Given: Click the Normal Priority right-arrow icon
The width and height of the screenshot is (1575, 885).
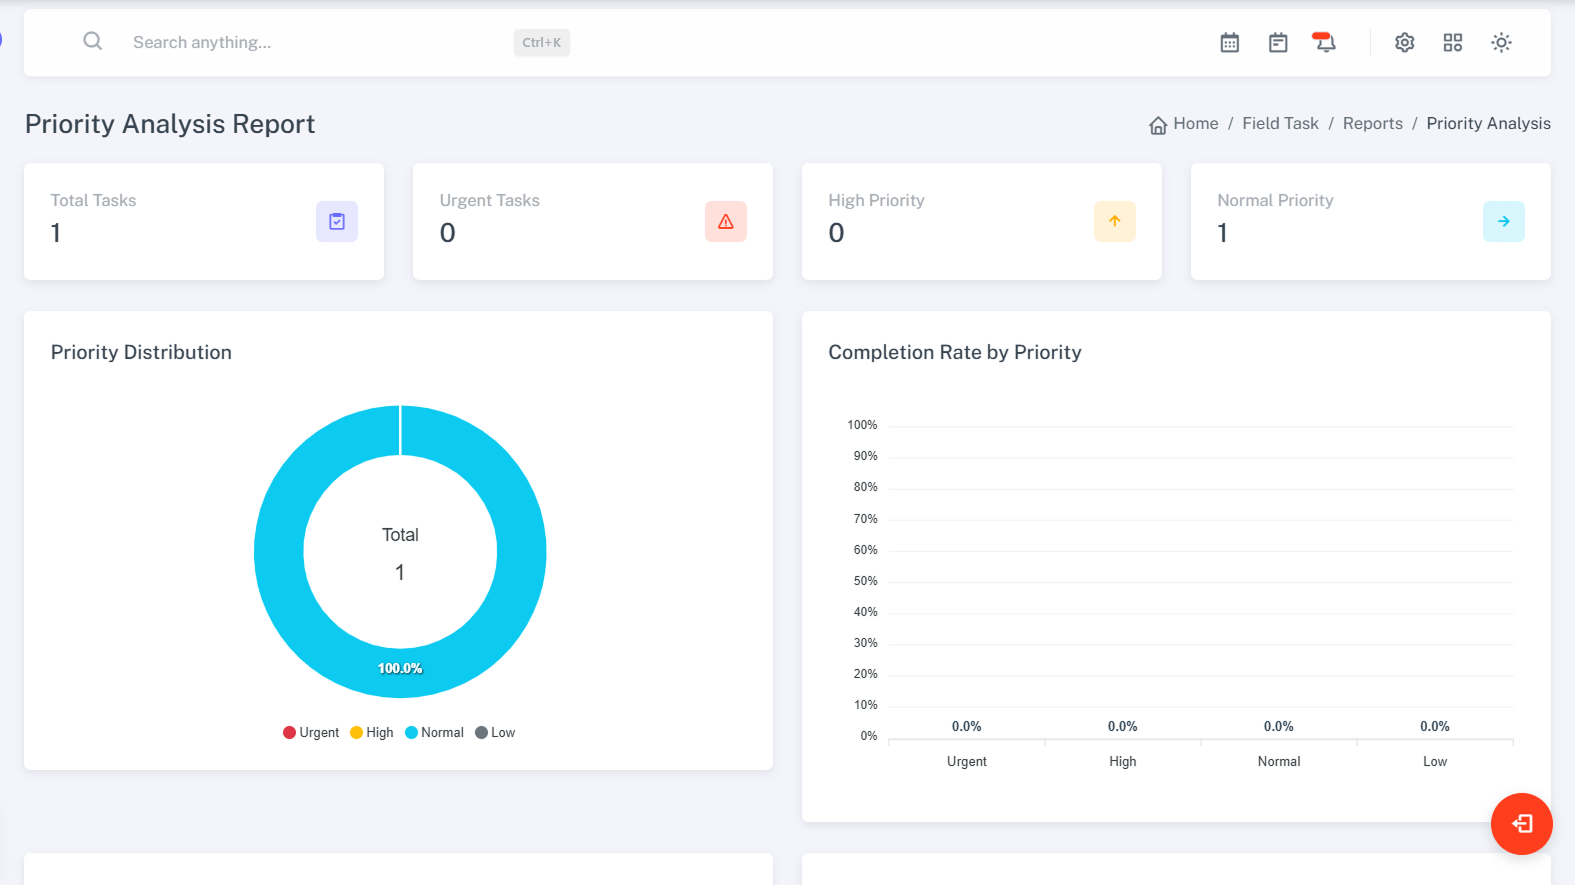Looking at the screenshot, I should (1503, 222).
